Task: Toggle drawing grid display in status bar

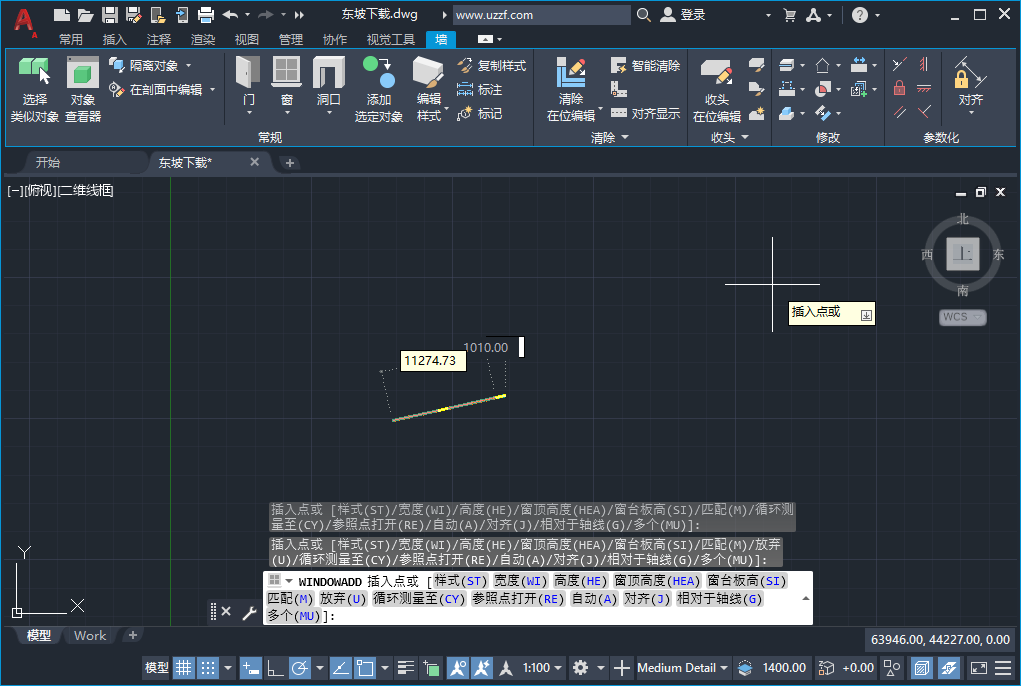Action: (x=184, y=668)
